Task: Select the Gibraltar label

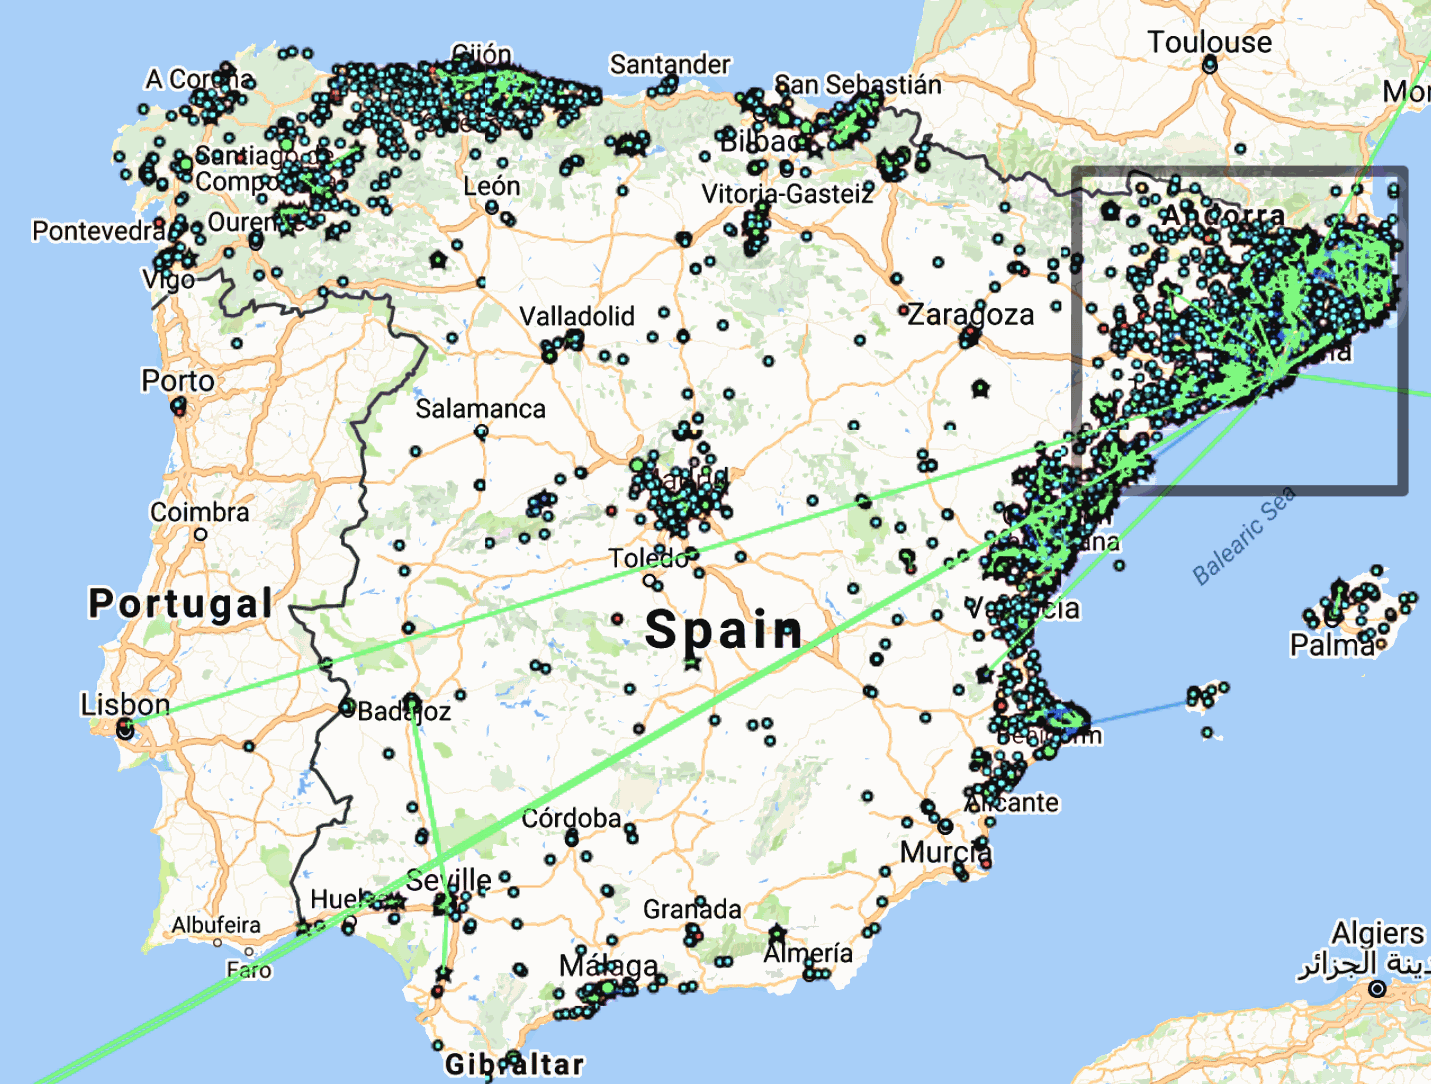Action: 515,1064
